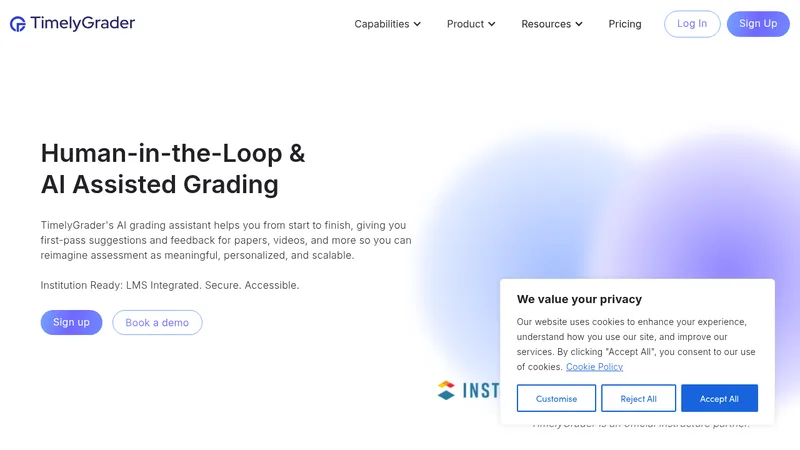Open the Cookie Policy link
800x450 pixels.
[594, 367]
